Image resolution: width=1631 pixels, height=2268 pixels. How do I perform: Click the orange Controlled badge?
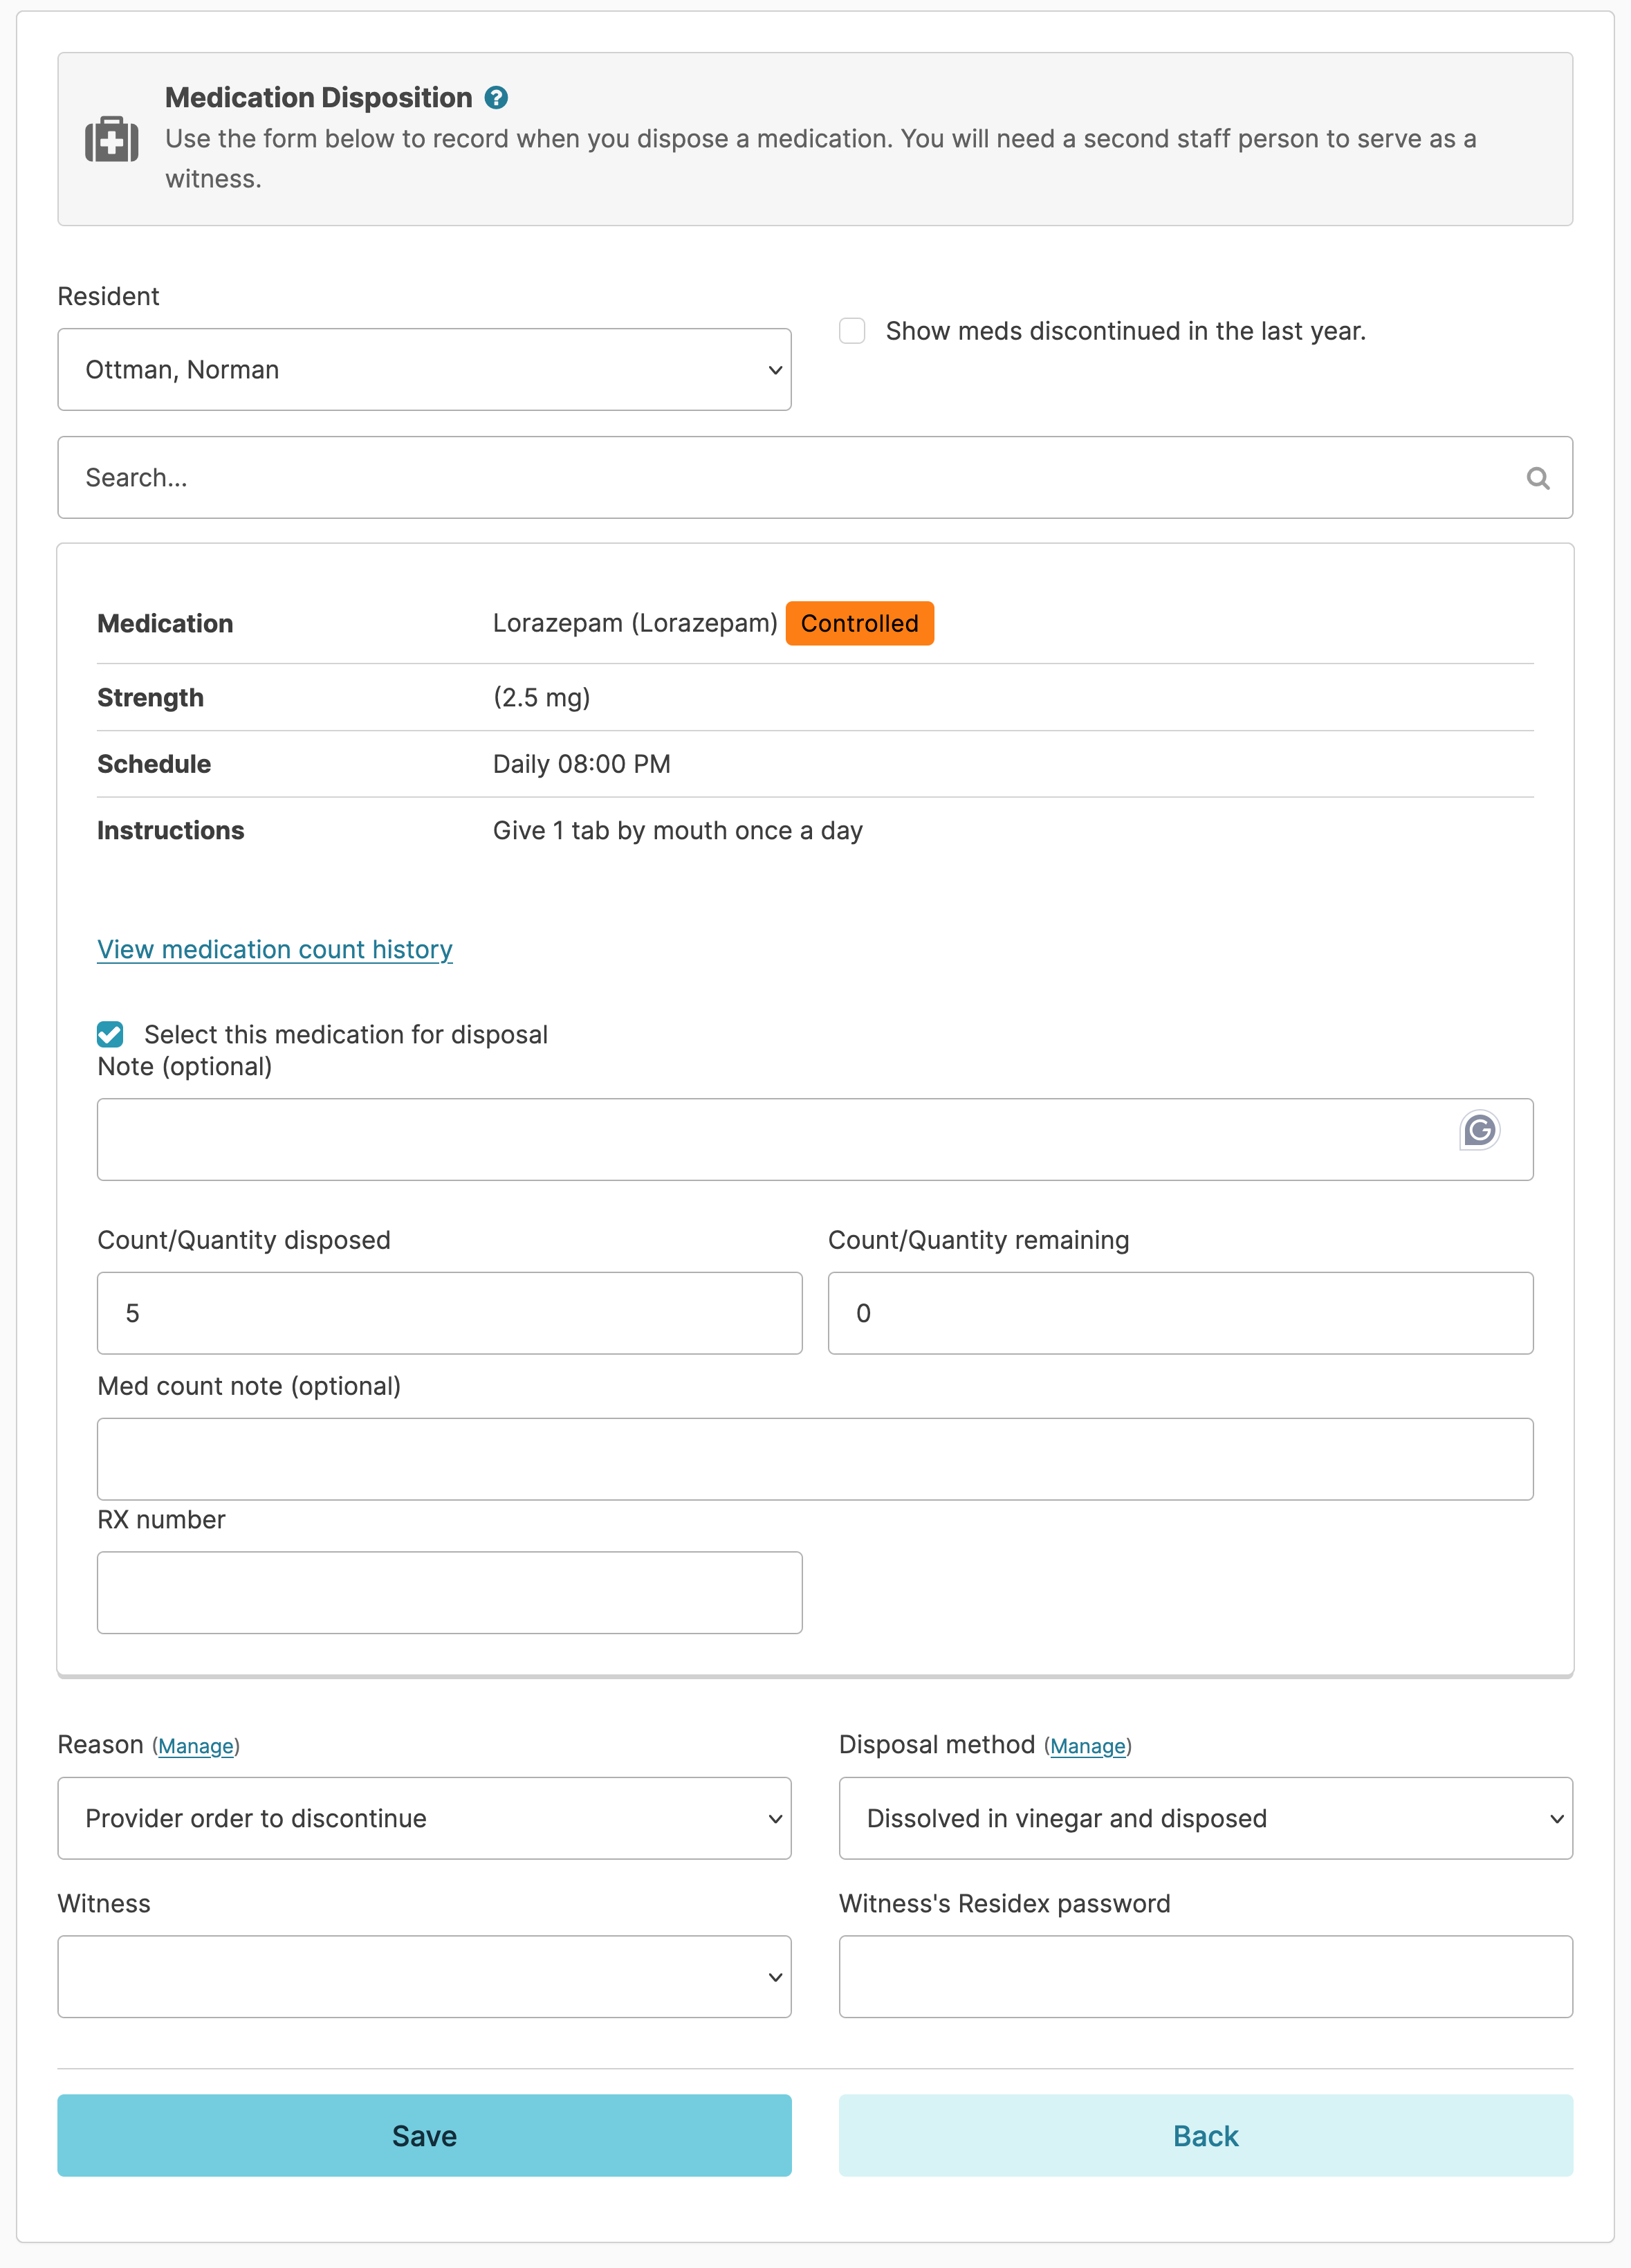[859, 623]
